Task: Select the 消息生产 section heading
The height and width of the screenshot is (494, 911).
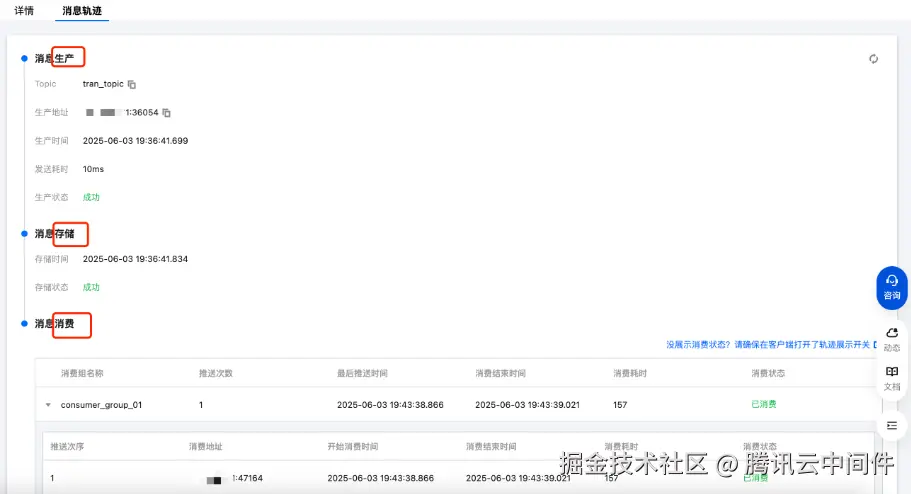Action: pyautogui.click(x=54, y=59)
